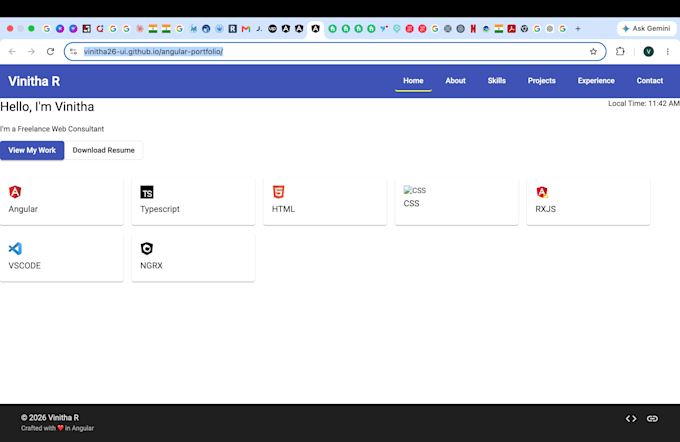
Task: Click the HTML5 shield icon
Action: tap(278, 192)
